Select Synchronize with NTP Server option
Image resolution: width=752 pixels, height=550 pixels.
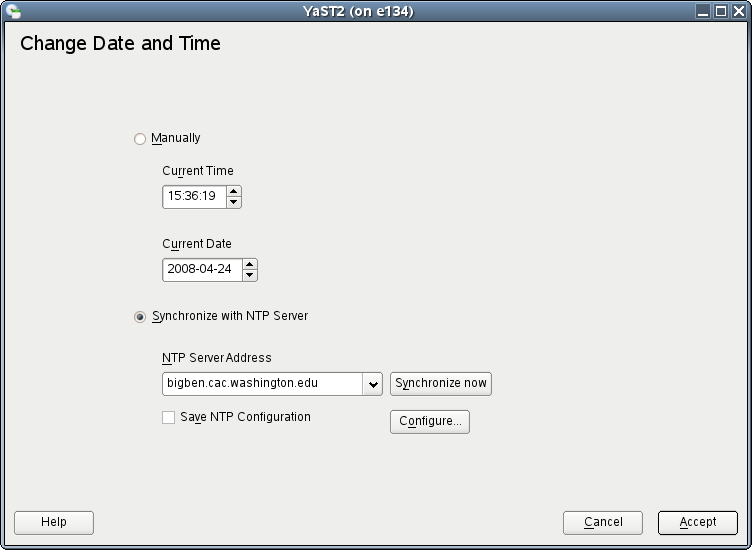(x=140, y=317)
